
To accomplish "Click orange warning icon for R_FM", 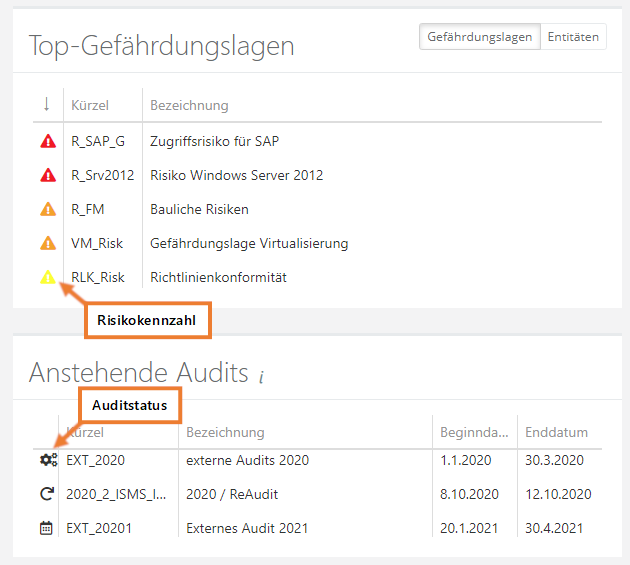I will 47,210.
